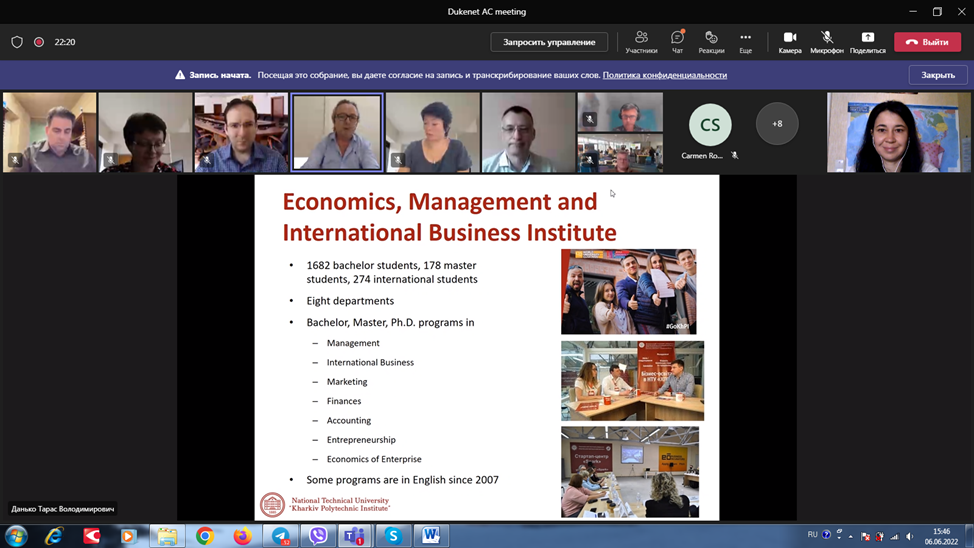Open the Privacy policy (Политика конфиденциальности) link
This screenshot has width=974, height=548.
pos(664,75)
